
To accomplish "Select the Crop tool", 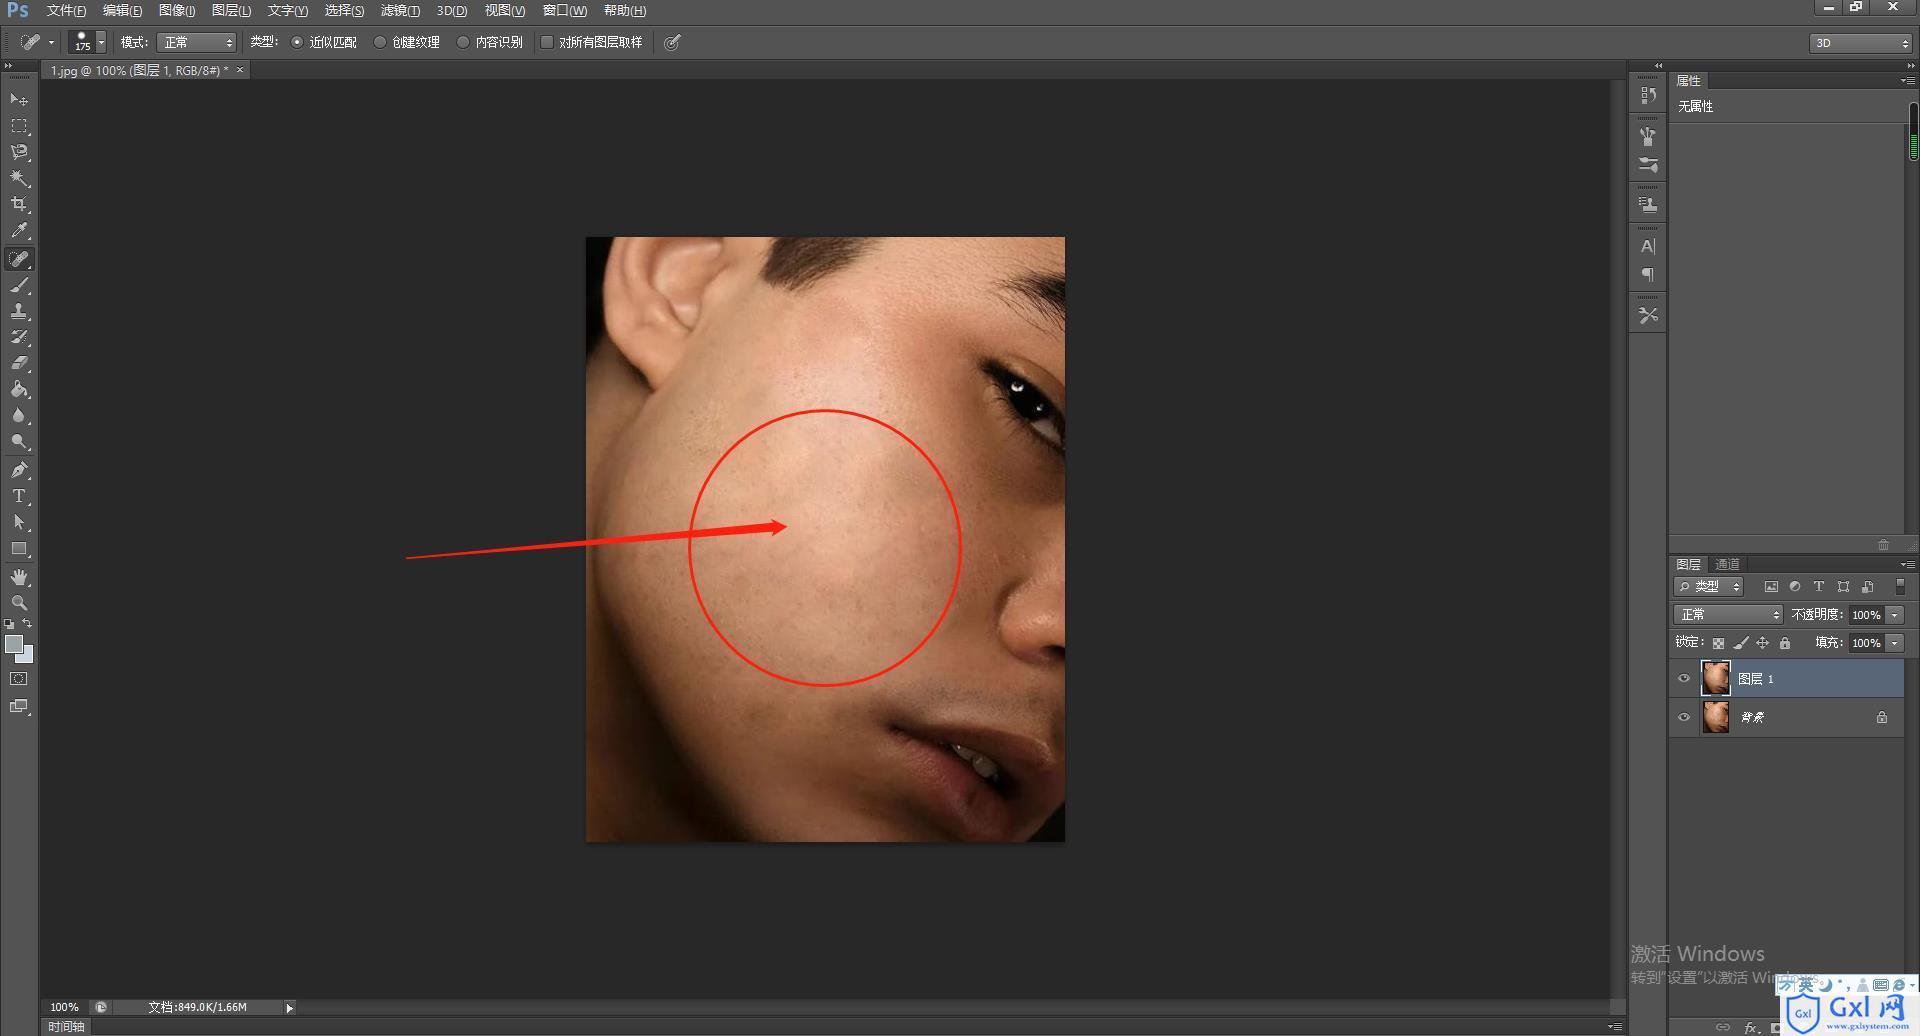I will [x=19, y=204].
